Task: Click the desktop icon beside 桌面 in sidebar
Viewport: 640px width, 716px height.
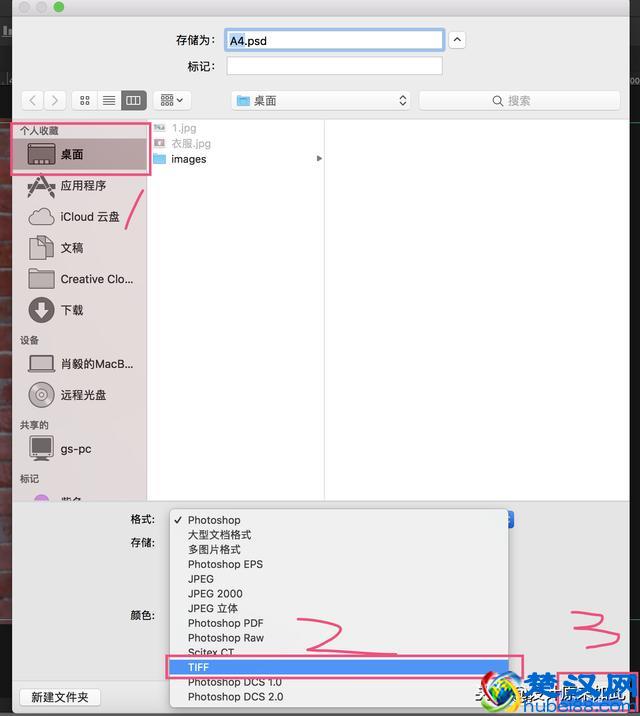Action: point(42,154)
